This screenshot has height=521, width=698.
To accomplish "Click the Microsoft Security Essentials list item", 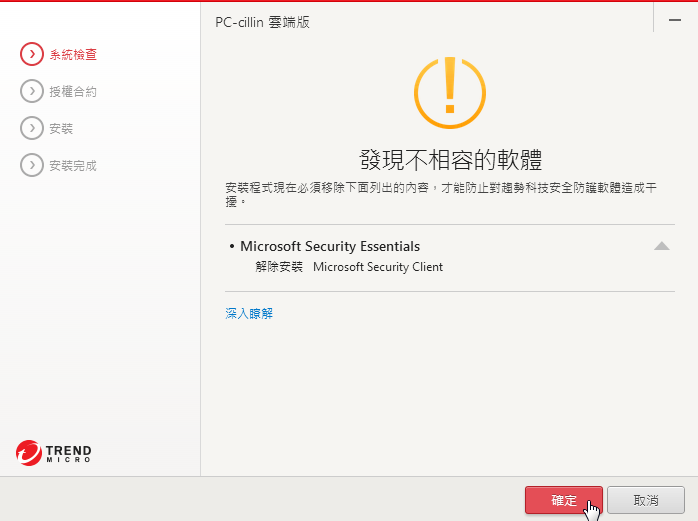I will [x=330, y=246].
